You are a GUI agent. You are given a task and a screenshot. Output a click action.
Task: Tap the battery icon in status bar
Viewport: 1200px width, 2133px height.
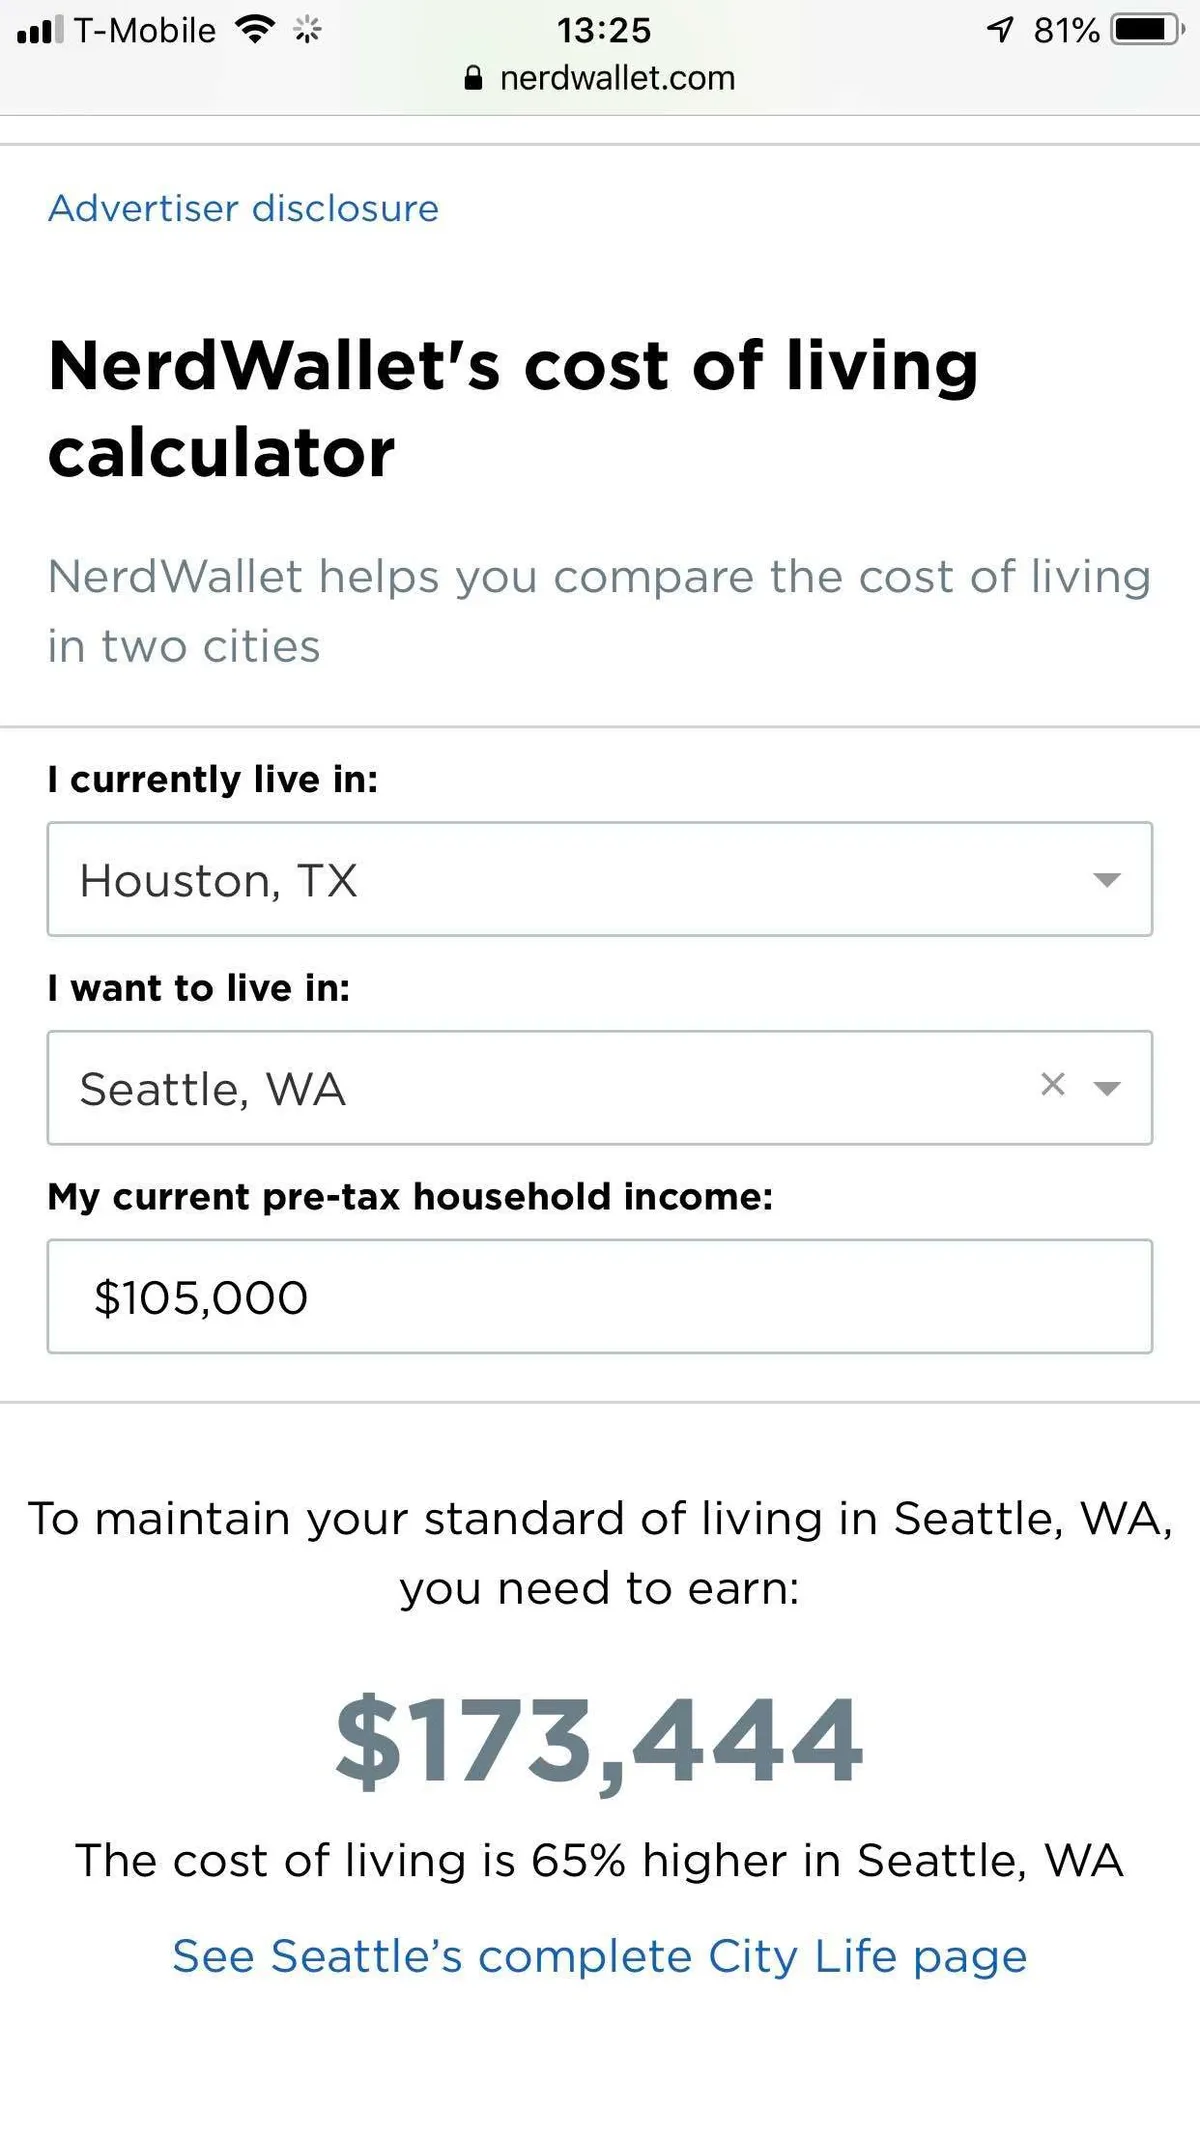tap(1148, 30)
